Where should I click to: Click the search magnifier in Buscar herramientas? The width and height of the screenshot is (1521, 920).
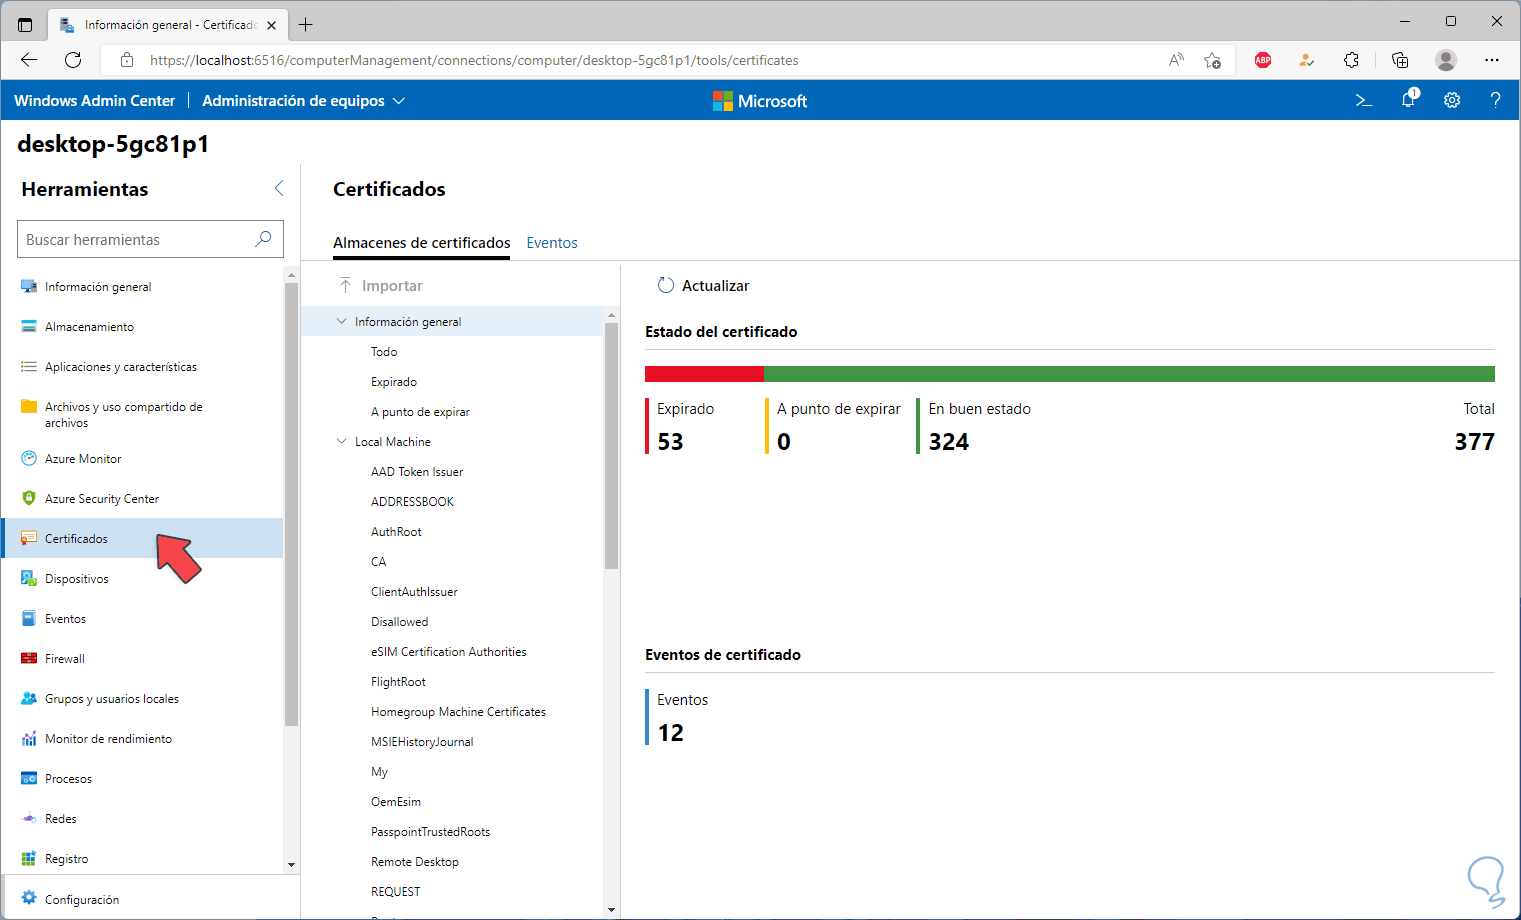(x=263, y=239)
